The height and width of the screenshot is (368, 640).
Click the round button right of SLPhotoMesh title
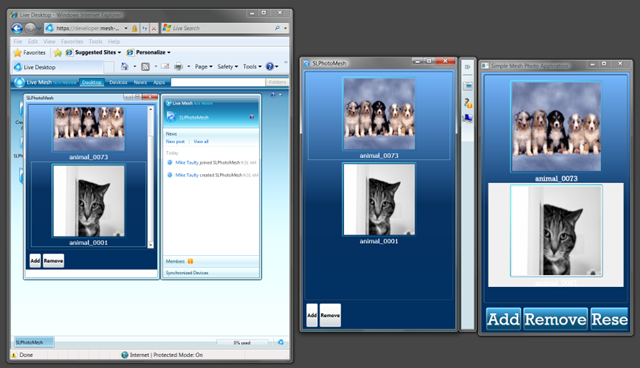(x=252, y=117)
